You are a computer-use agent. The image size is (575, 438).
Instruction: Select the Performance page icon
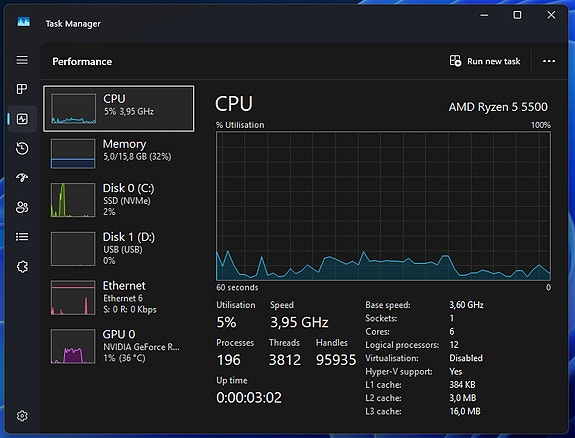[22, 119]
